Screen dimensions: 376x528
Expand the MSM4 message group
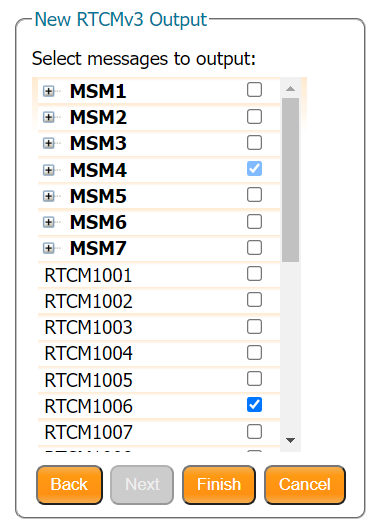(48, 170)
